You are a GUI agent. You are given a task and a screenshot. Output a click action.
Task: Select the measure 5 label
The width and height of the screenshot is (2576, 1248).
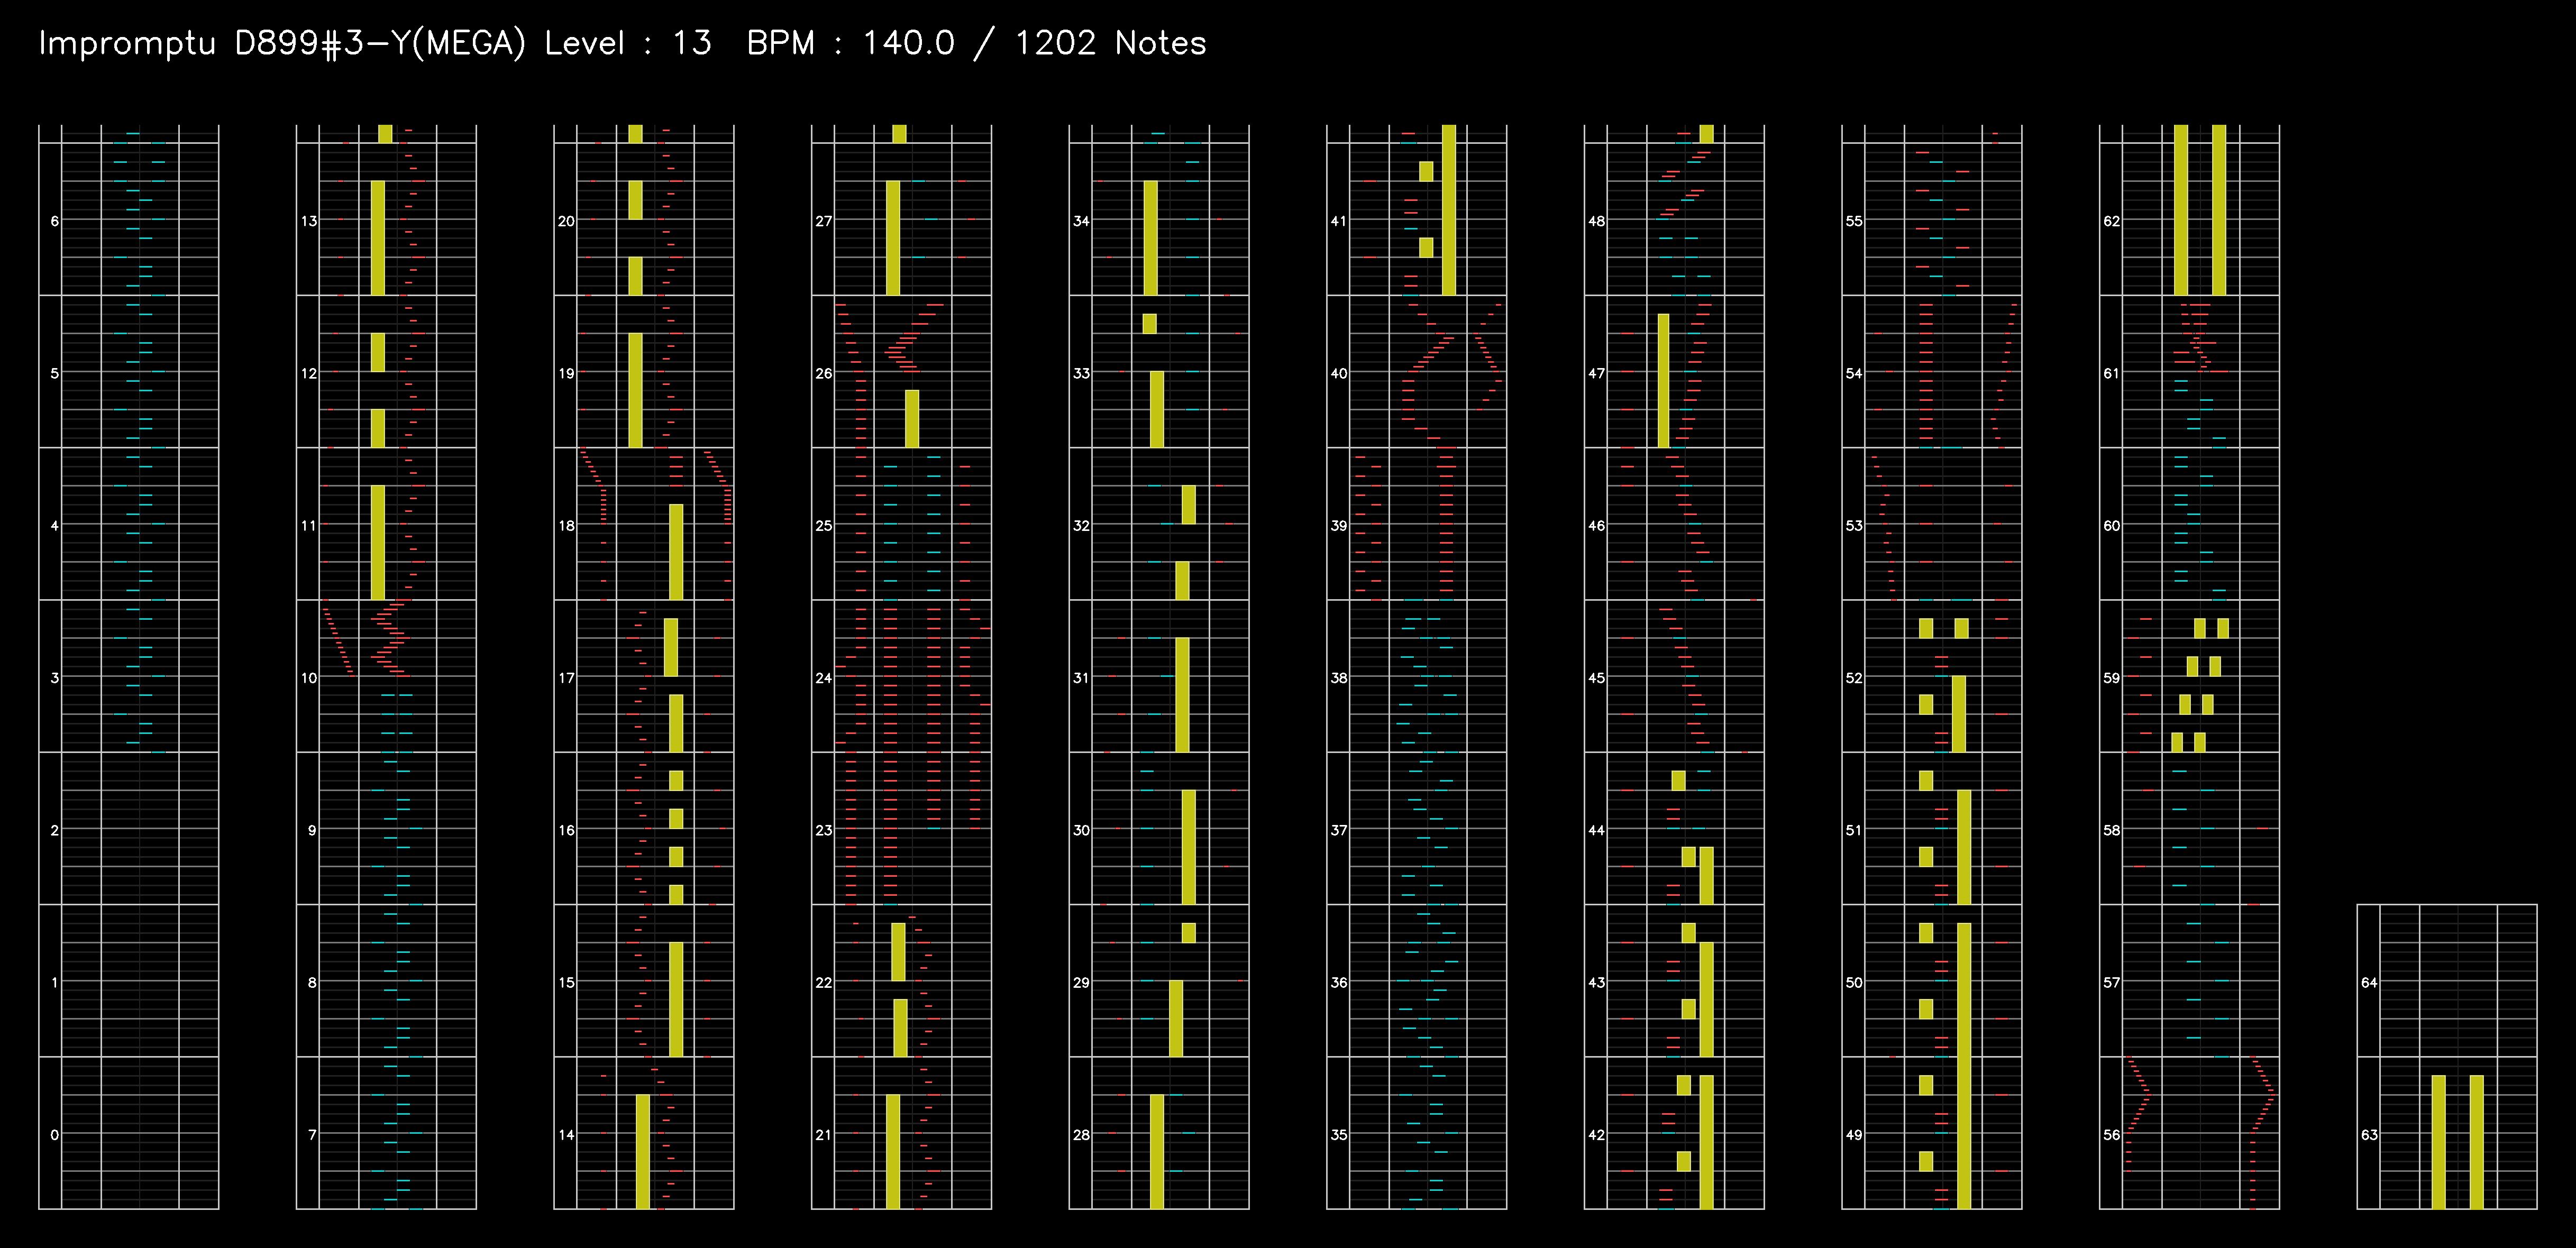pos(54,373)
